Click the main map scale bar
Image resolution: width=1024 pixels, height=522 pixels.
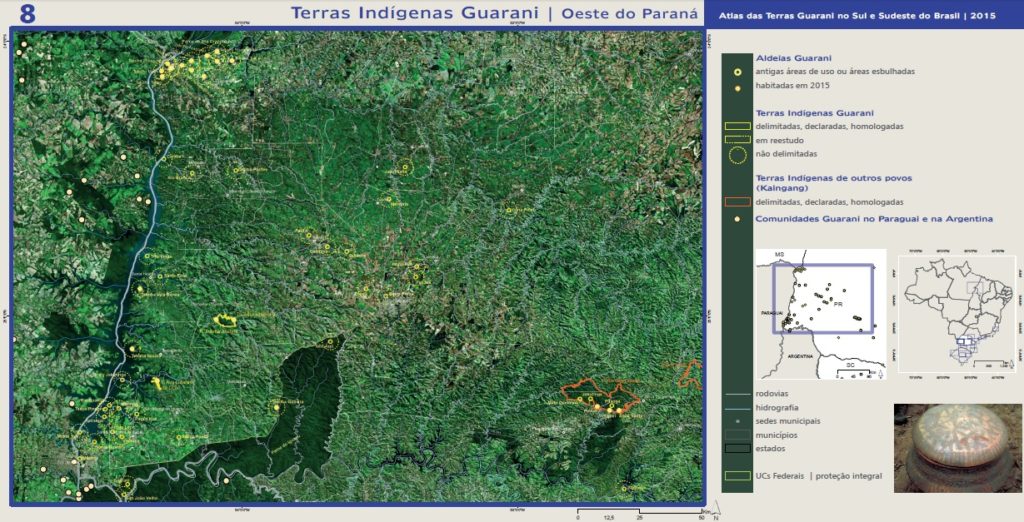pos(640,510)
